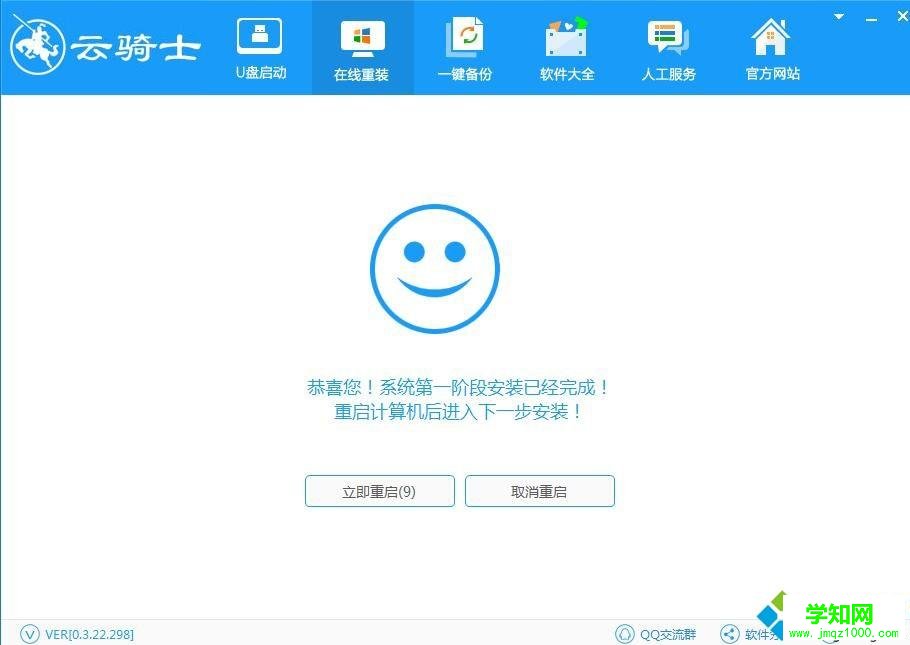Click the 取消重启 cancel restart button
The image size is (910, 645).
click(539, 491)
